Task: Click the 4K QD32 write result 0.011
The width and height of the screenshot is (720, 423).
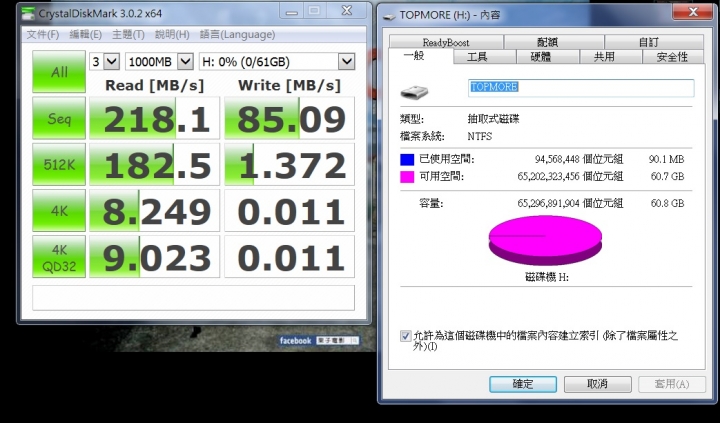Action: click(290, 257)
